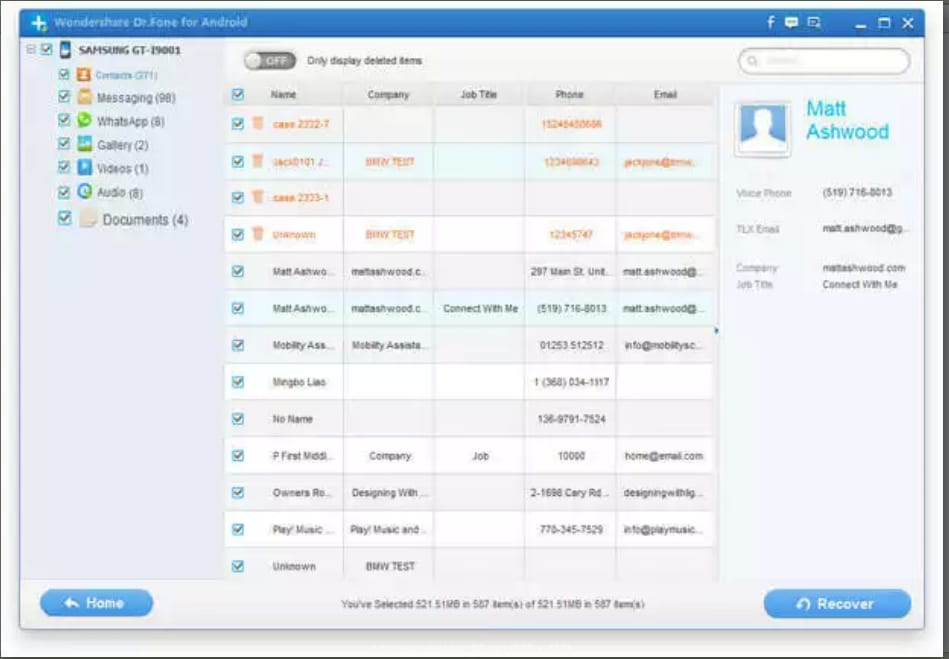Select the Contacts category icon
The height and width of the screenshot is (659, 949).
click(84, 74)
